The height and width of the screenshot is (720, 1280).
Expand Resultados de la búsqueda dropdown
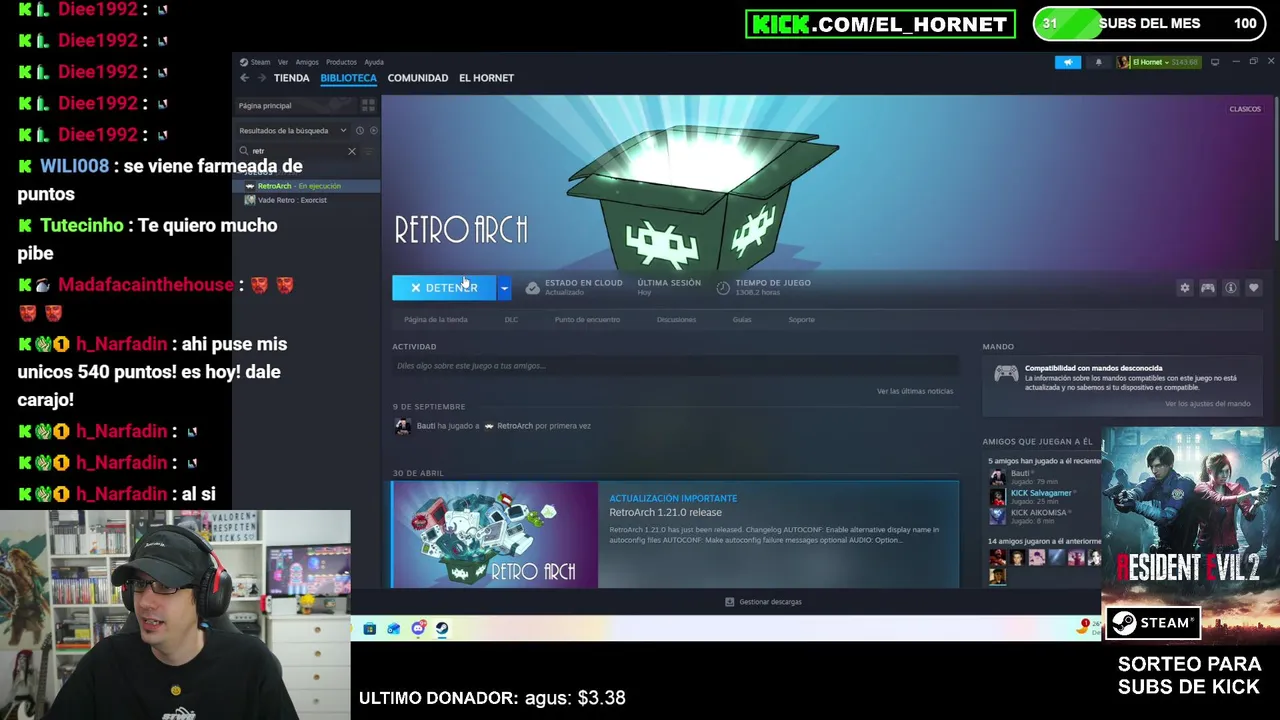tap(343, 130)
